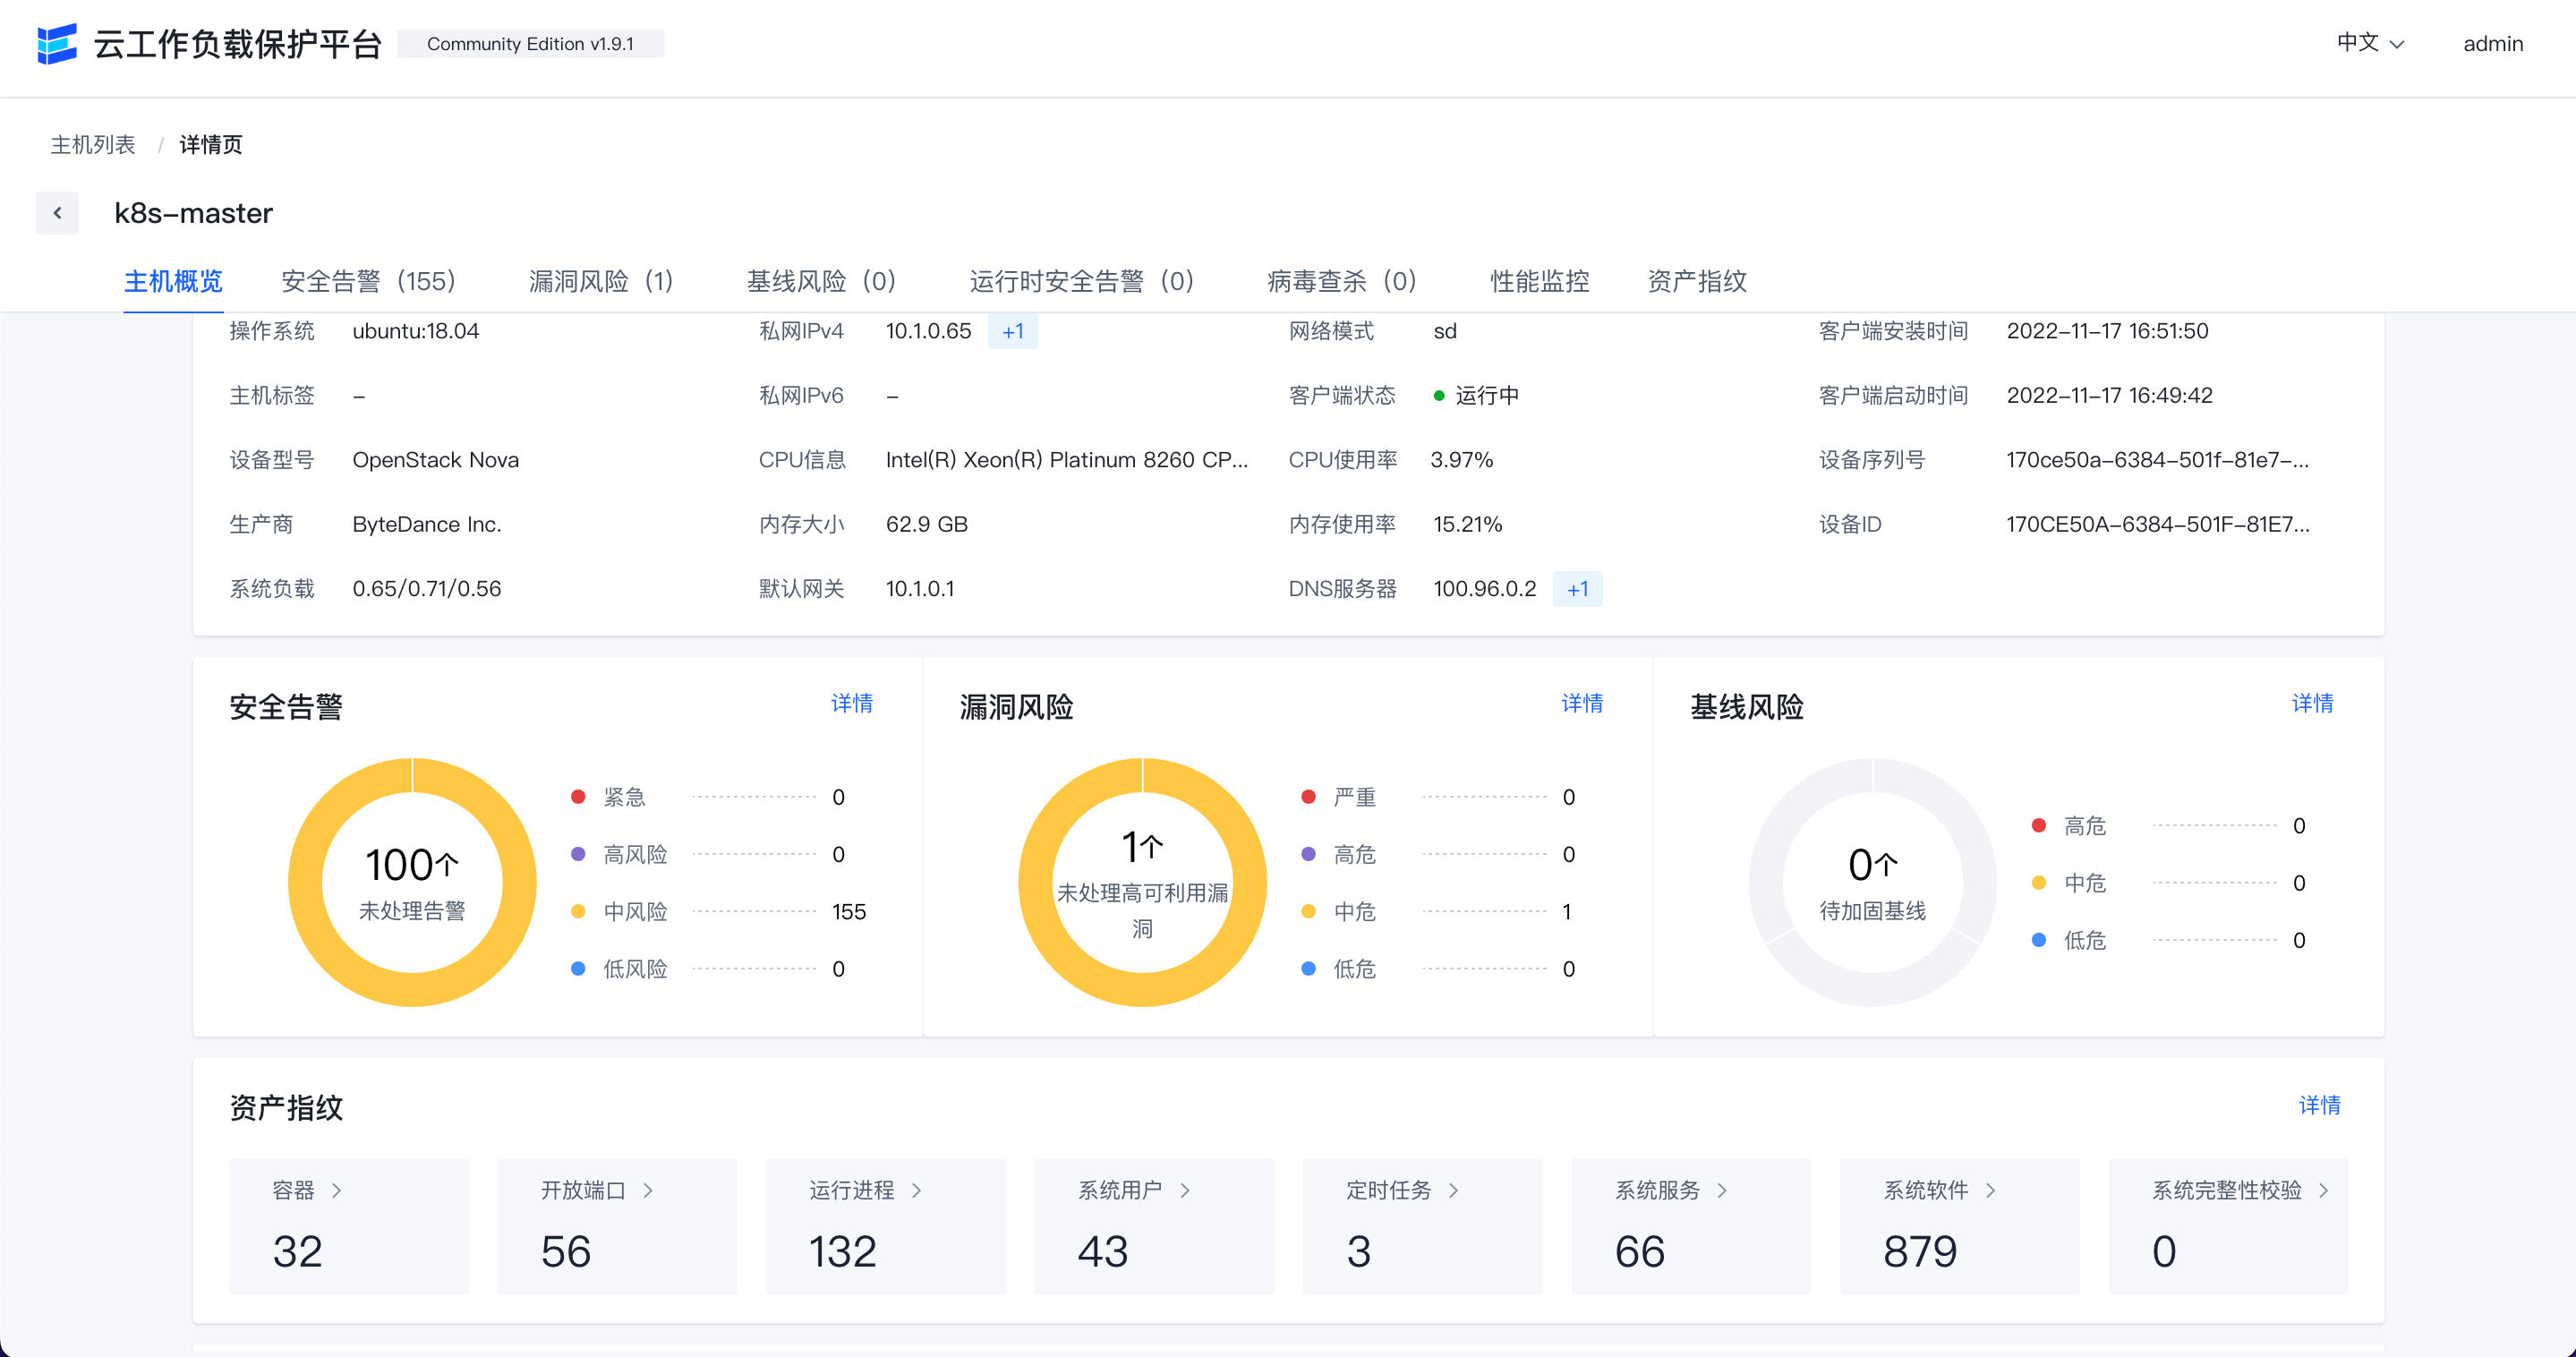The image size is (2576, 1357).
Task: Switch to the 性能监控 tab
Action: tap(1539, 281)
